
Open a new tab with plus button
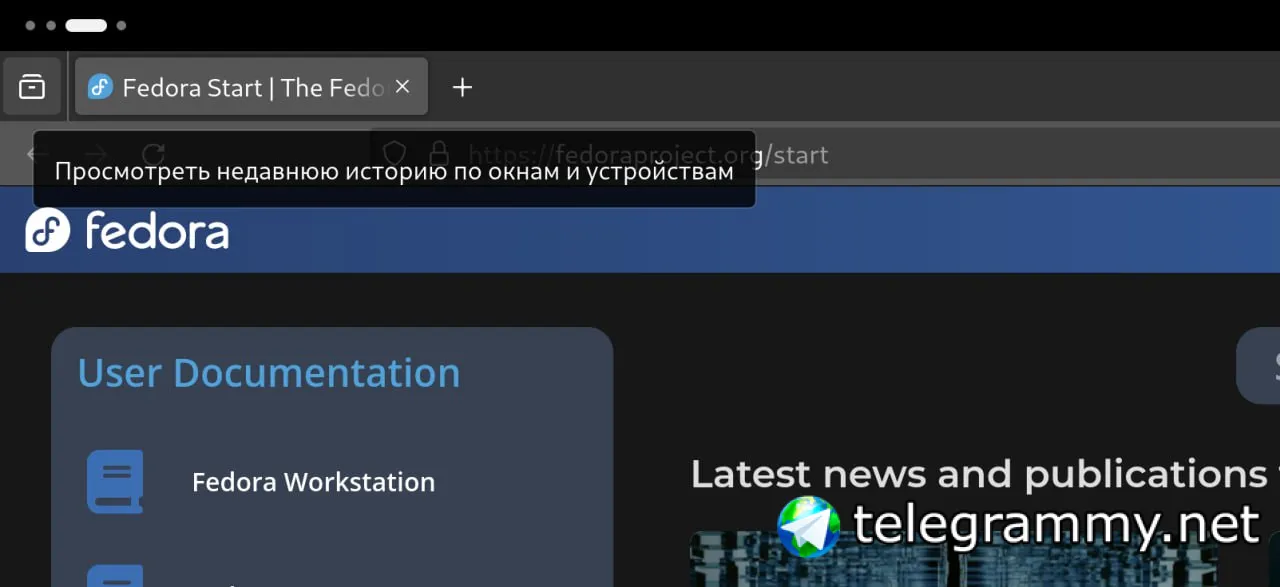(x=462, y=87)
